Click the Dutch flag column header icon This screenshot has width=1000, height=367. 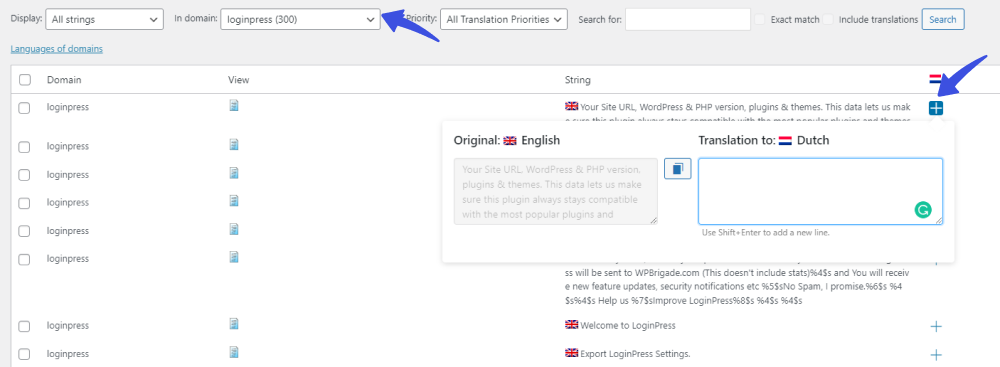936,80
